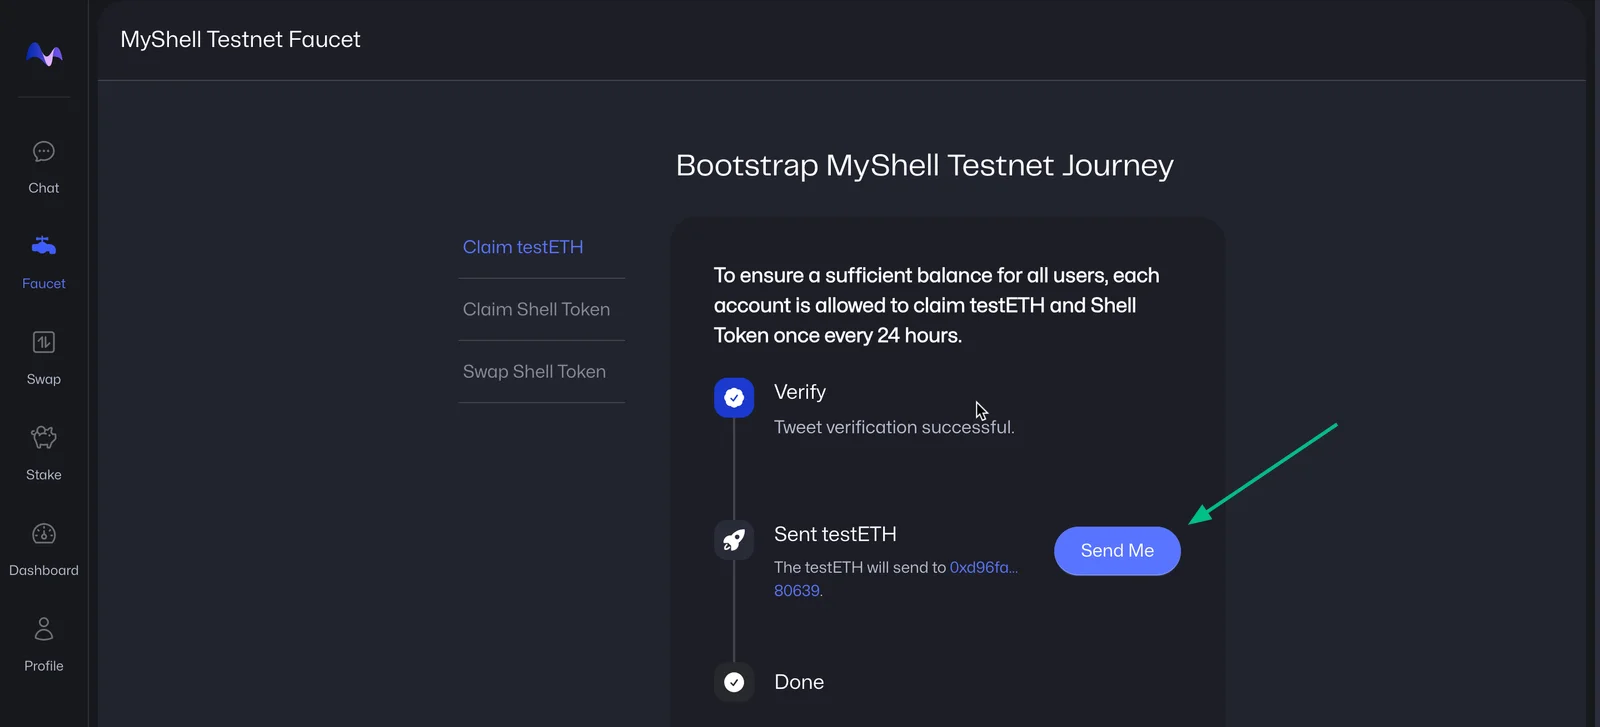Click the 24 hours claim limit notice
The height and width of the screenshot is (727, 1600).
point(937,305)
